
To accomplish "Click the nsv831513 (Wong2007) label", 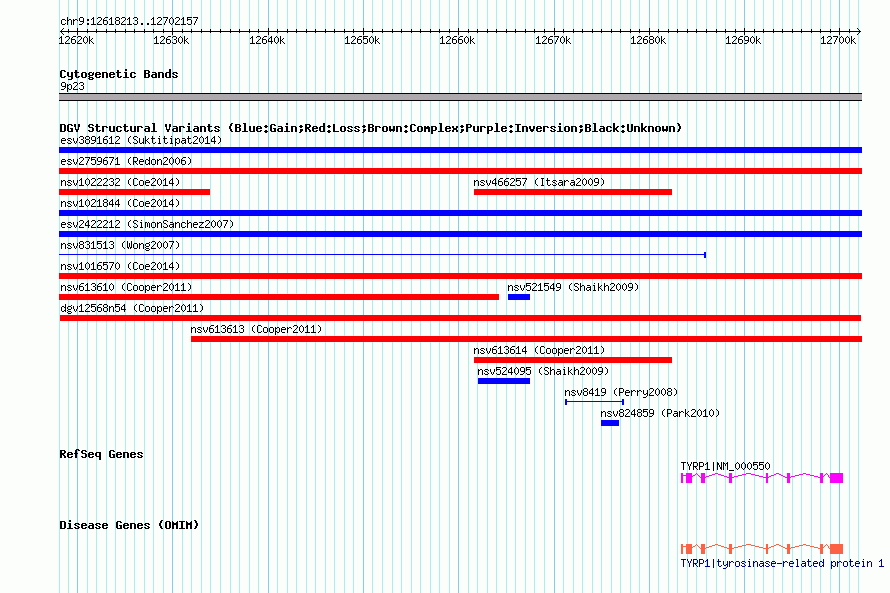I will (x=120, y=245).
